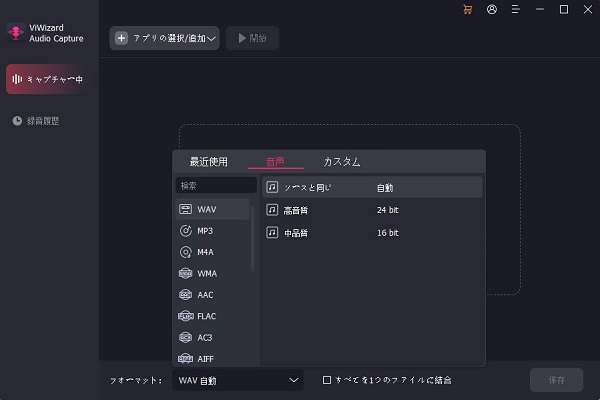Click the ViWizard microphone logo
Screen dimensions: 600x400
[16, 33]
